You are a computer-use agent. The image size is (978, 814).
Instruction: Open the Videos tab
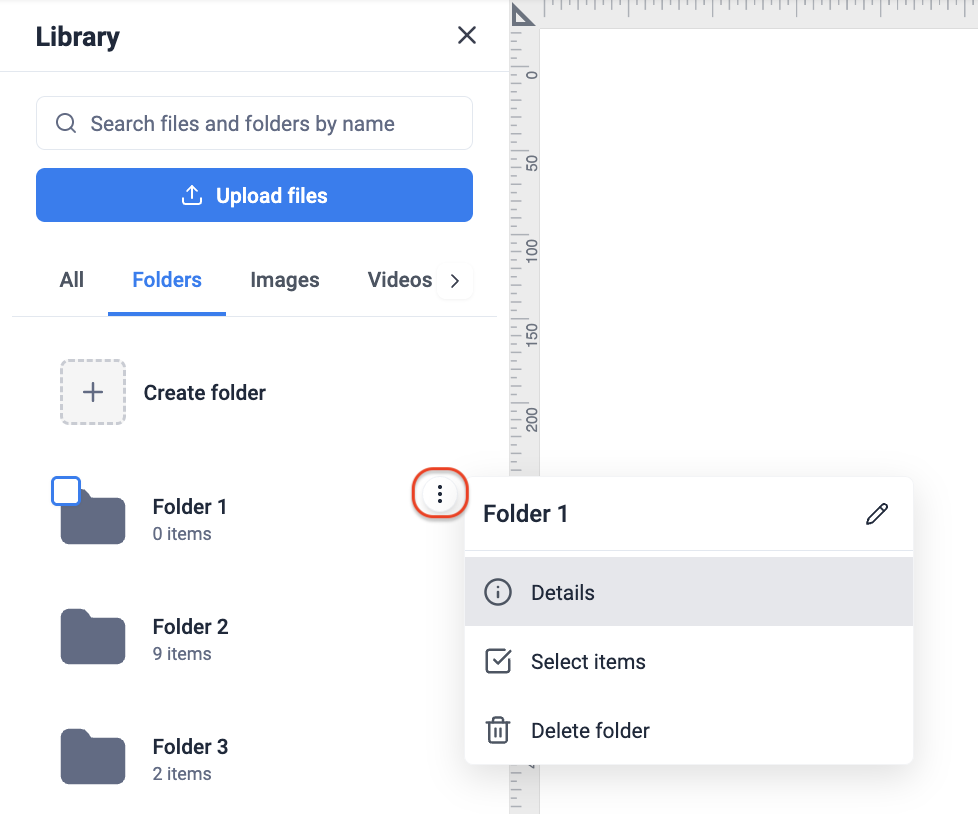[399, 280]
